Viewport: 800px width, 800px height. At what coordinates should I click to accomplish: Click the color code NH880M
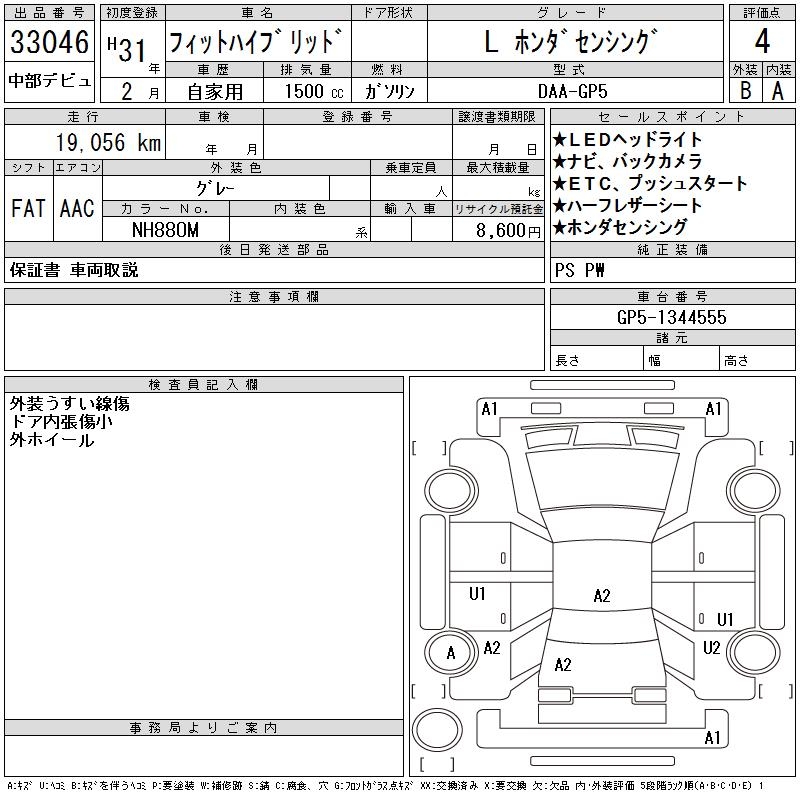165,230
